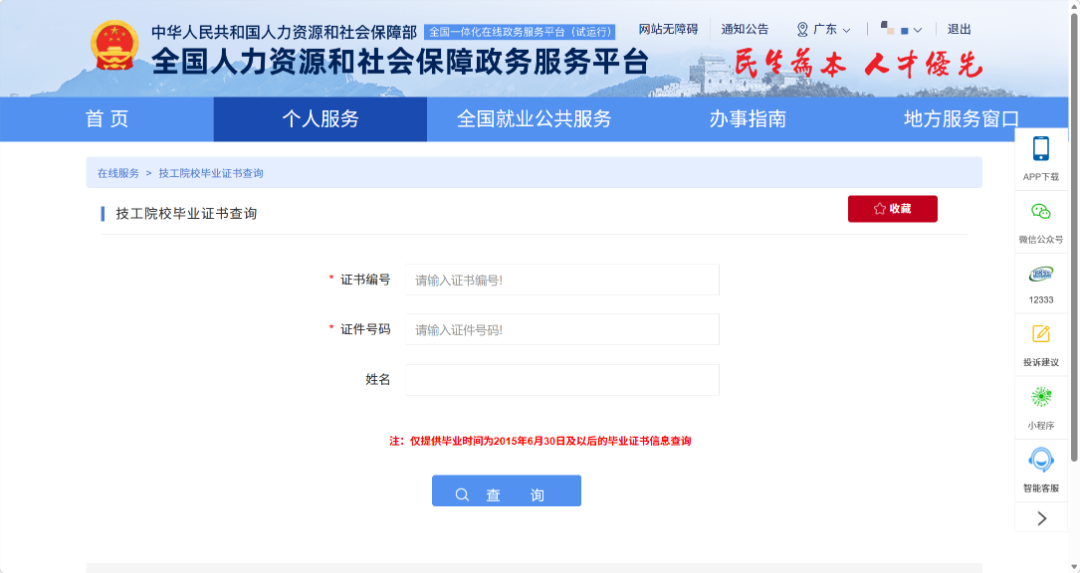Open the user account dropdown arrow
Viewport: 1080px width, 573px height.
coord(918,30)
